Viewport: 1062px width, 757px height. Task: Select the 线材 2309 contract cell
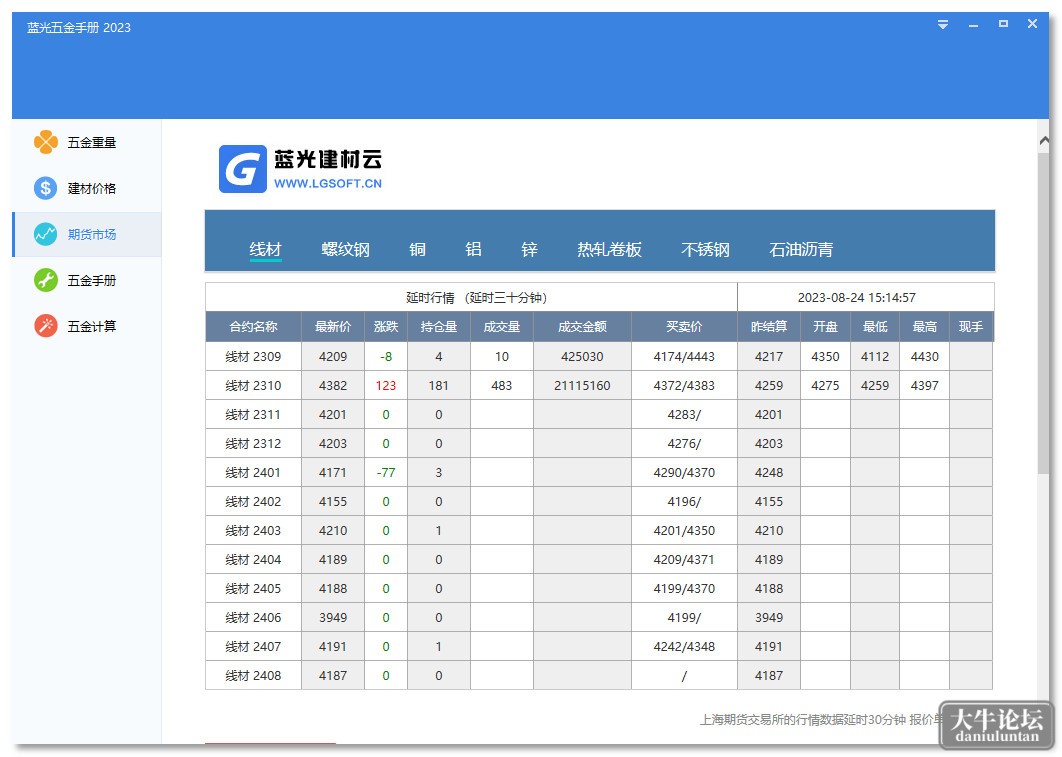[x=253, y=356]
